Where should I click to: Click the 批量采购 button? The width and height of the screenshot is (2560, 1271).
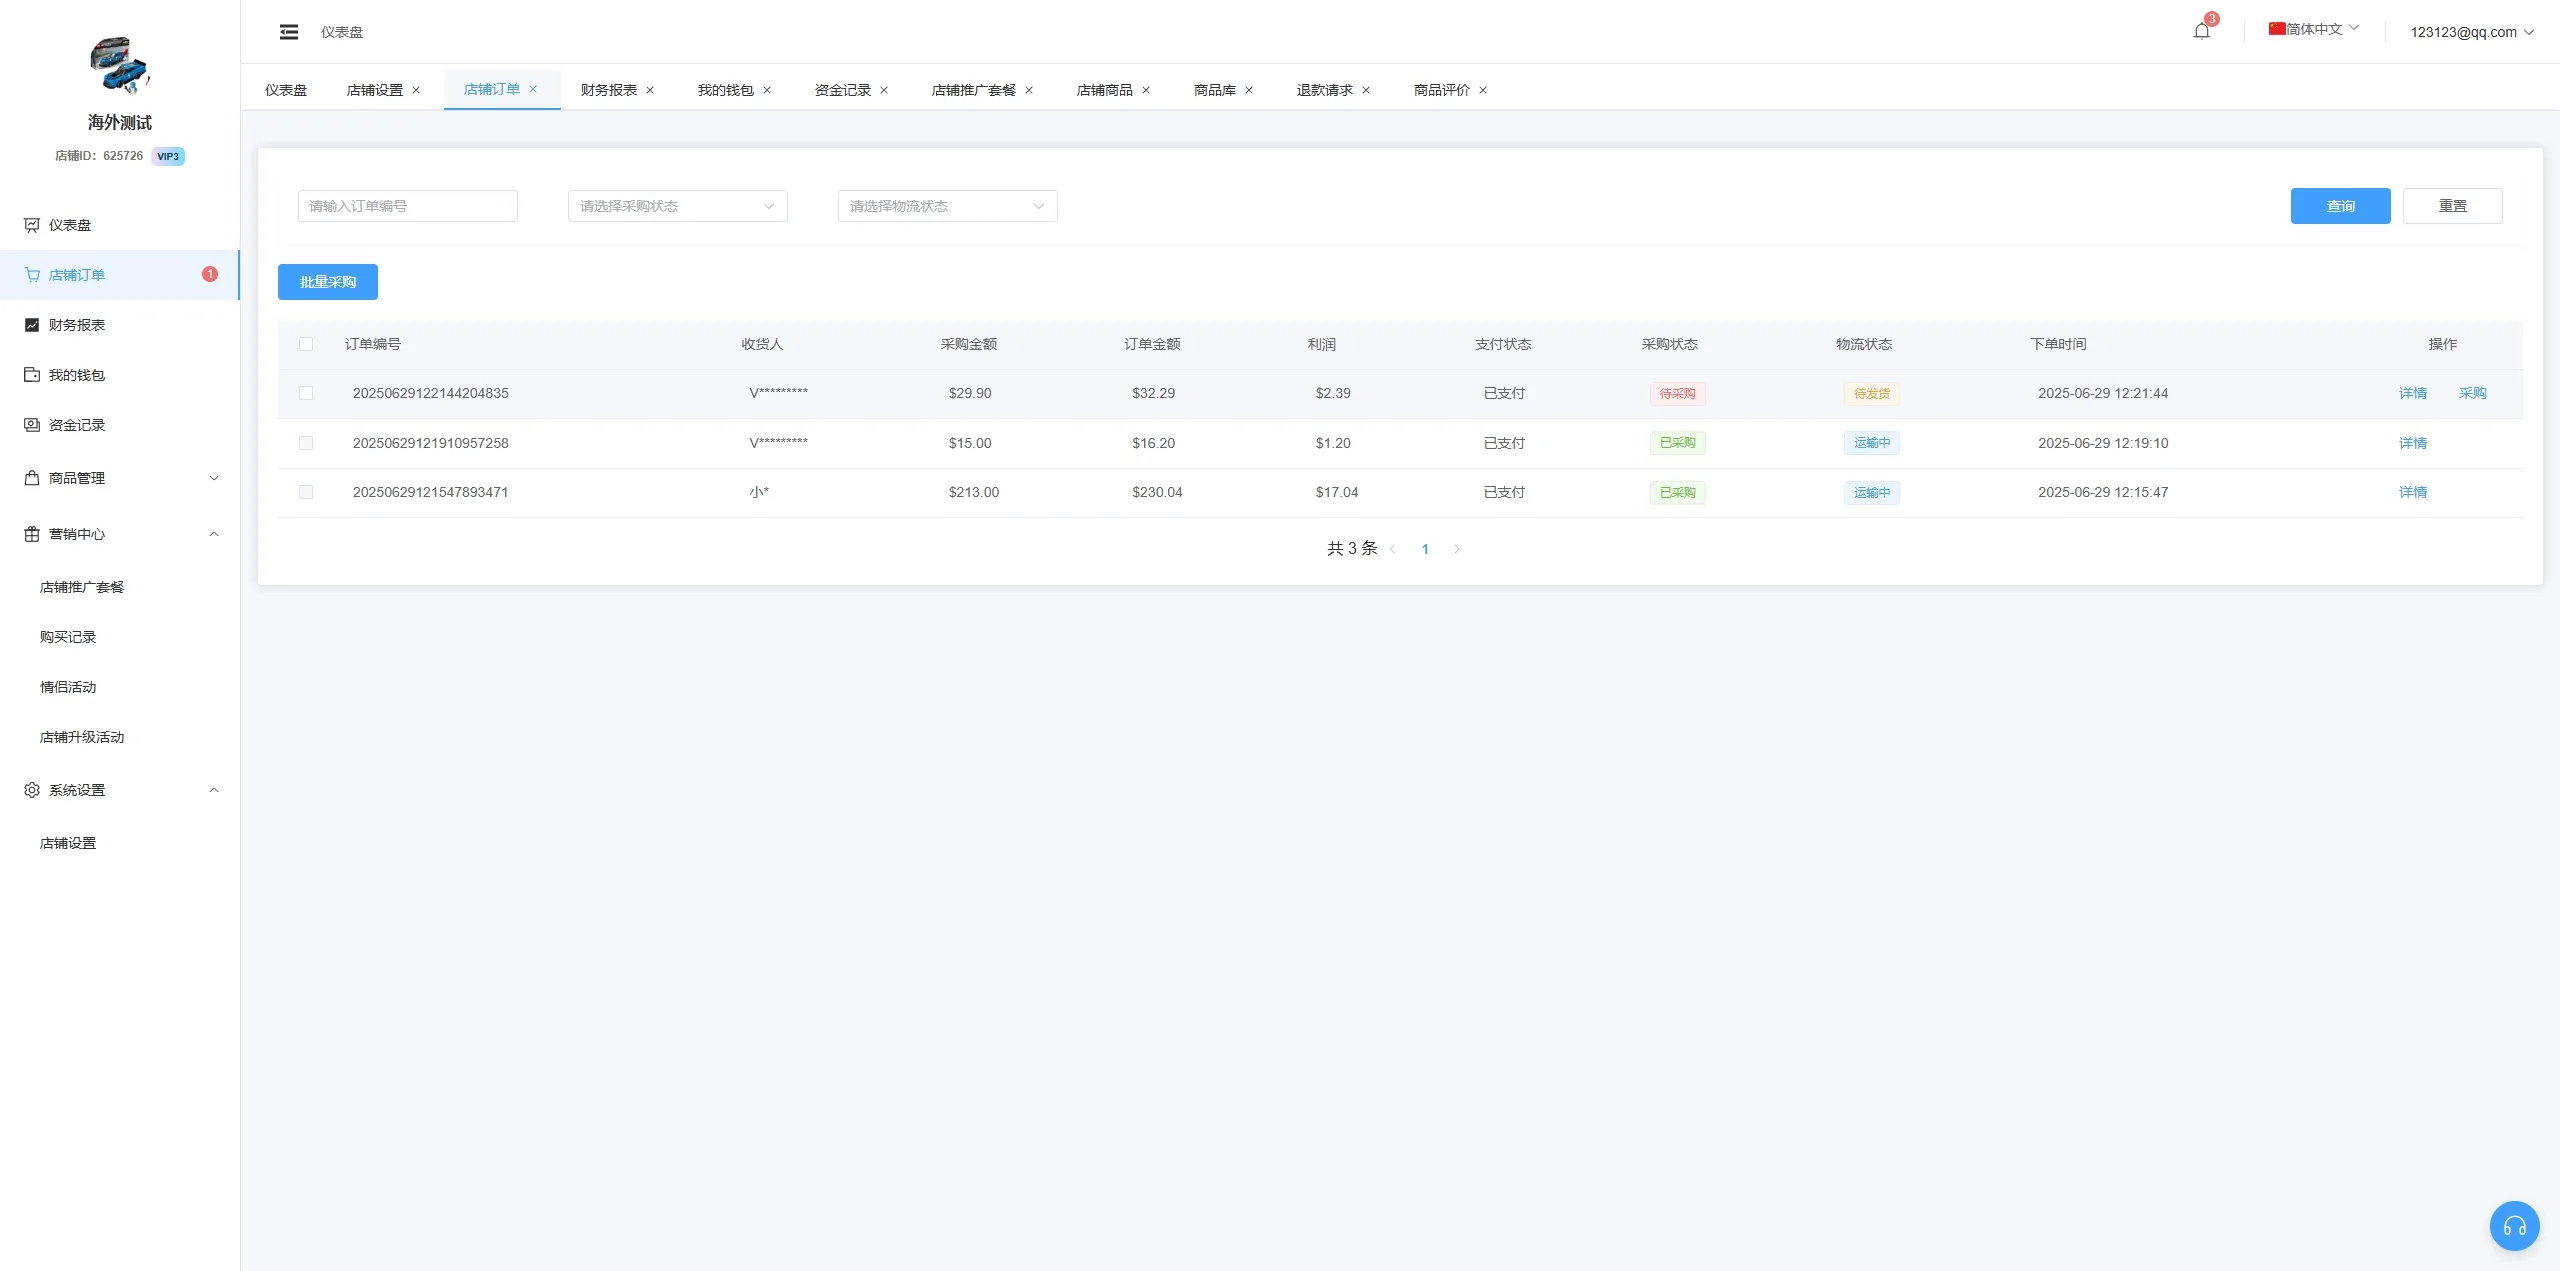pyautogui.click(x=327, y=282)
